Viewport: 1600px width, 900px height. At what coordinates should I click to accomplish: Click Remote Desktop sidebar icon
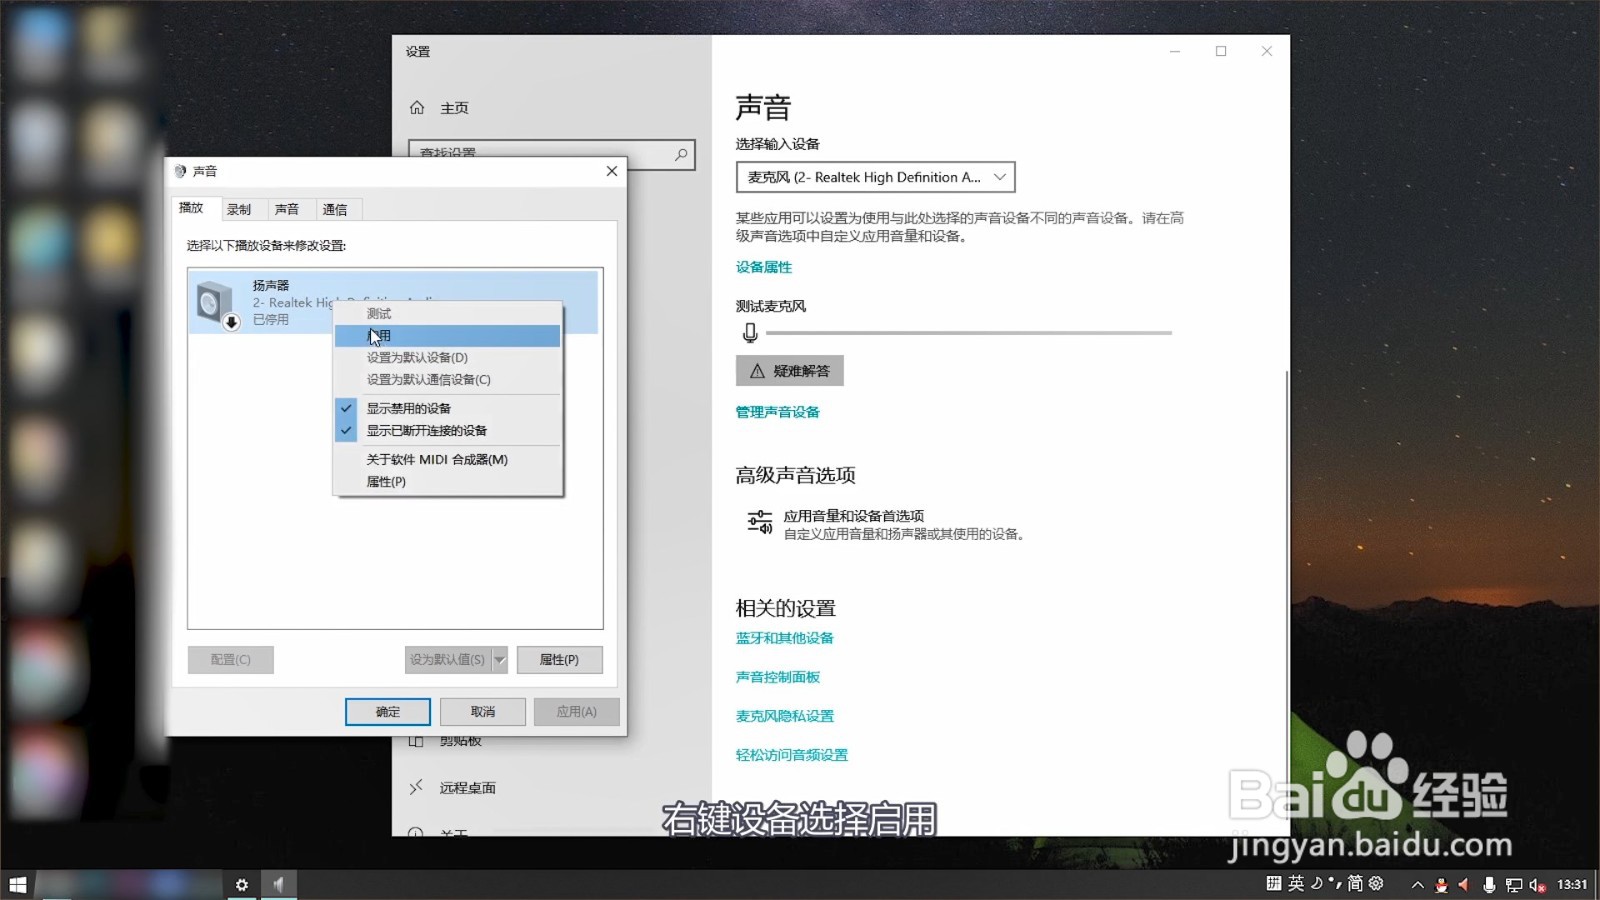[x=416, y=788]
